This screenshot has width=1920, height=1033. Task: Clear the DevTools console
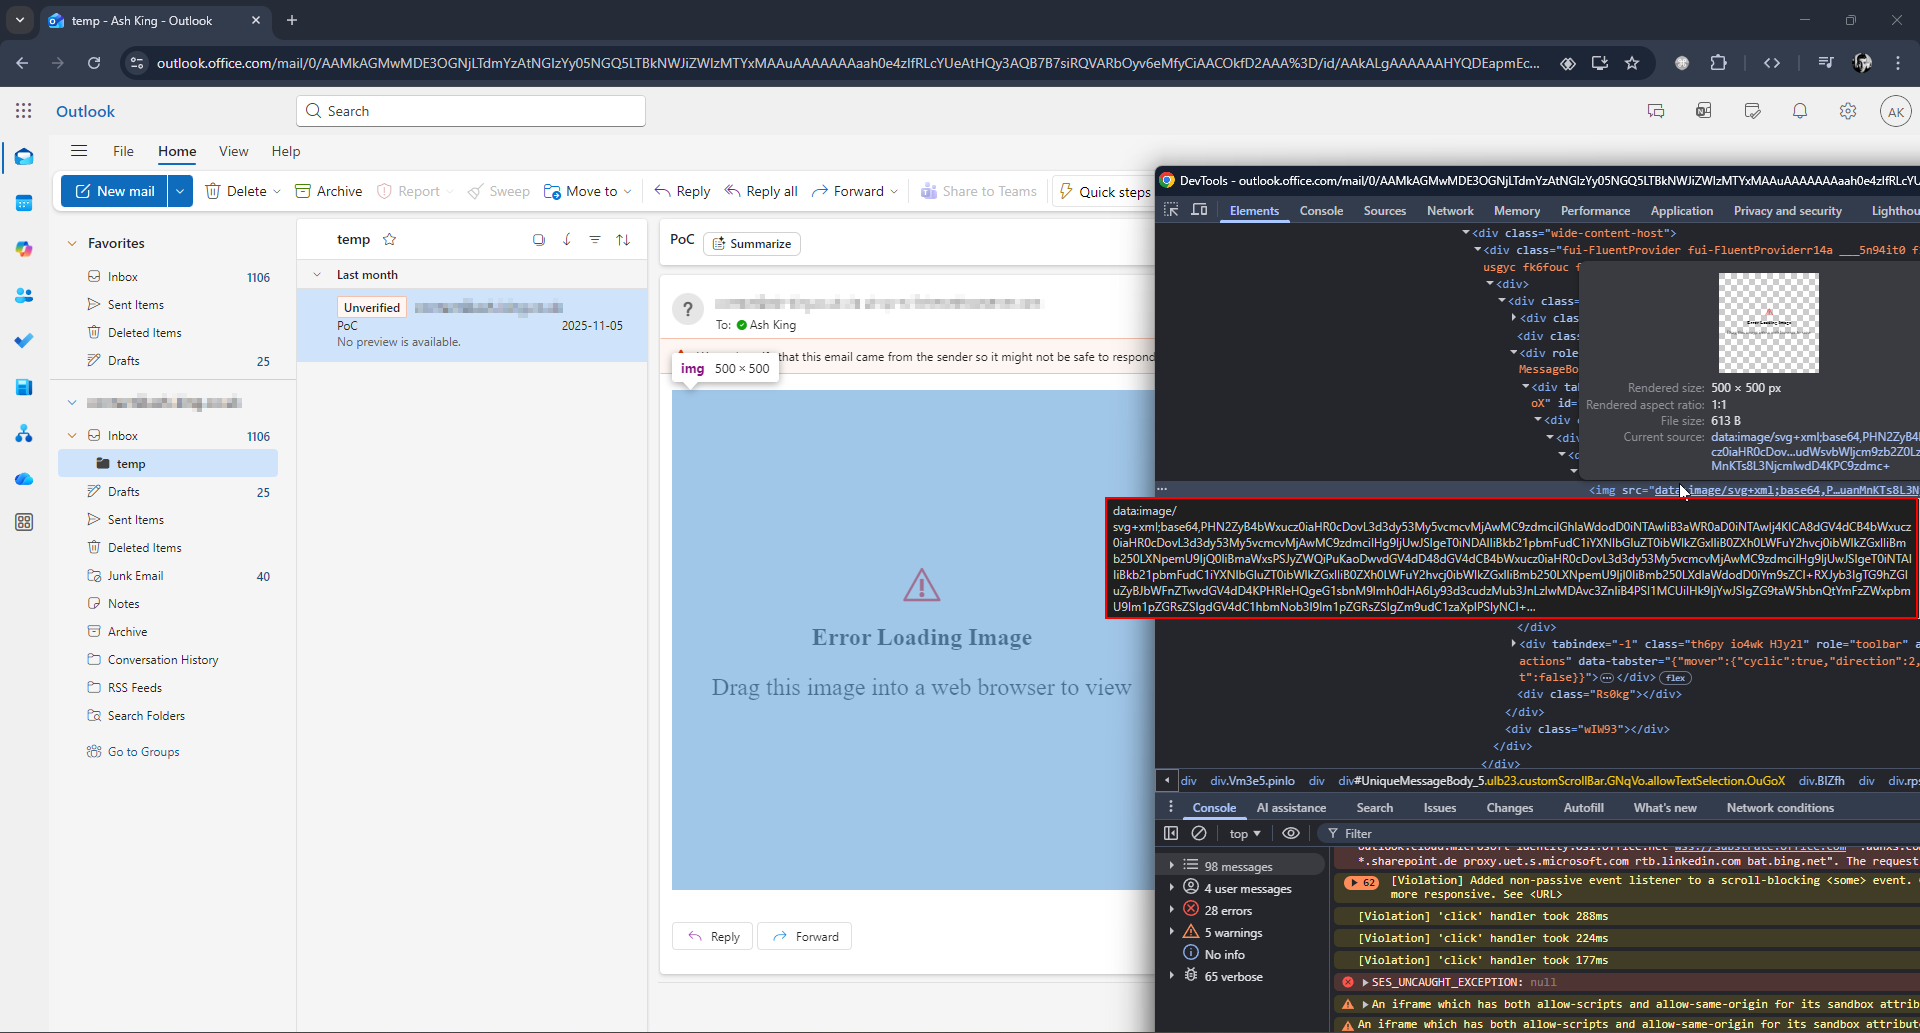[x=1199, y=833]
